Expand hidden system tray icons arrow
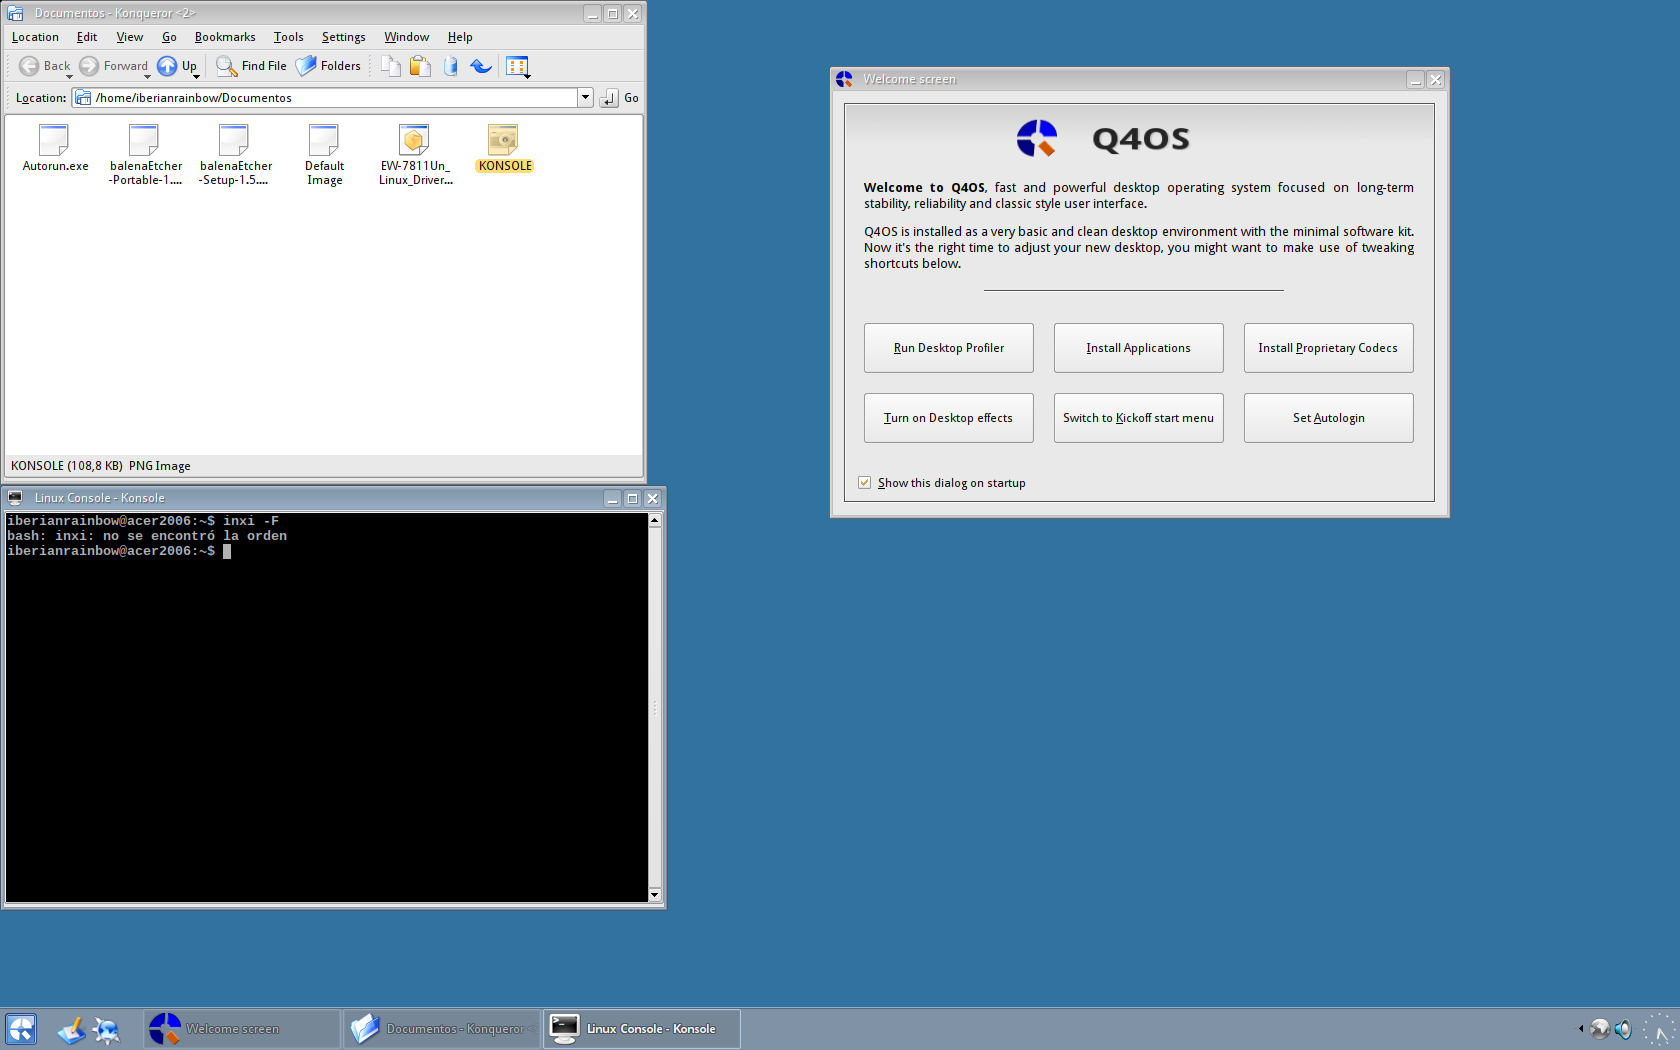Viewport: 1680px width, 1050px height. 1581,1029
